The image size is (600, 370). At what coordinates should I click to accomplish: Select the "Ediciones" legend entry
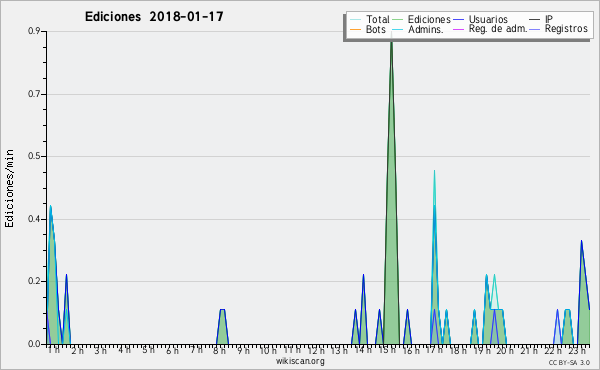click(422, 19)
